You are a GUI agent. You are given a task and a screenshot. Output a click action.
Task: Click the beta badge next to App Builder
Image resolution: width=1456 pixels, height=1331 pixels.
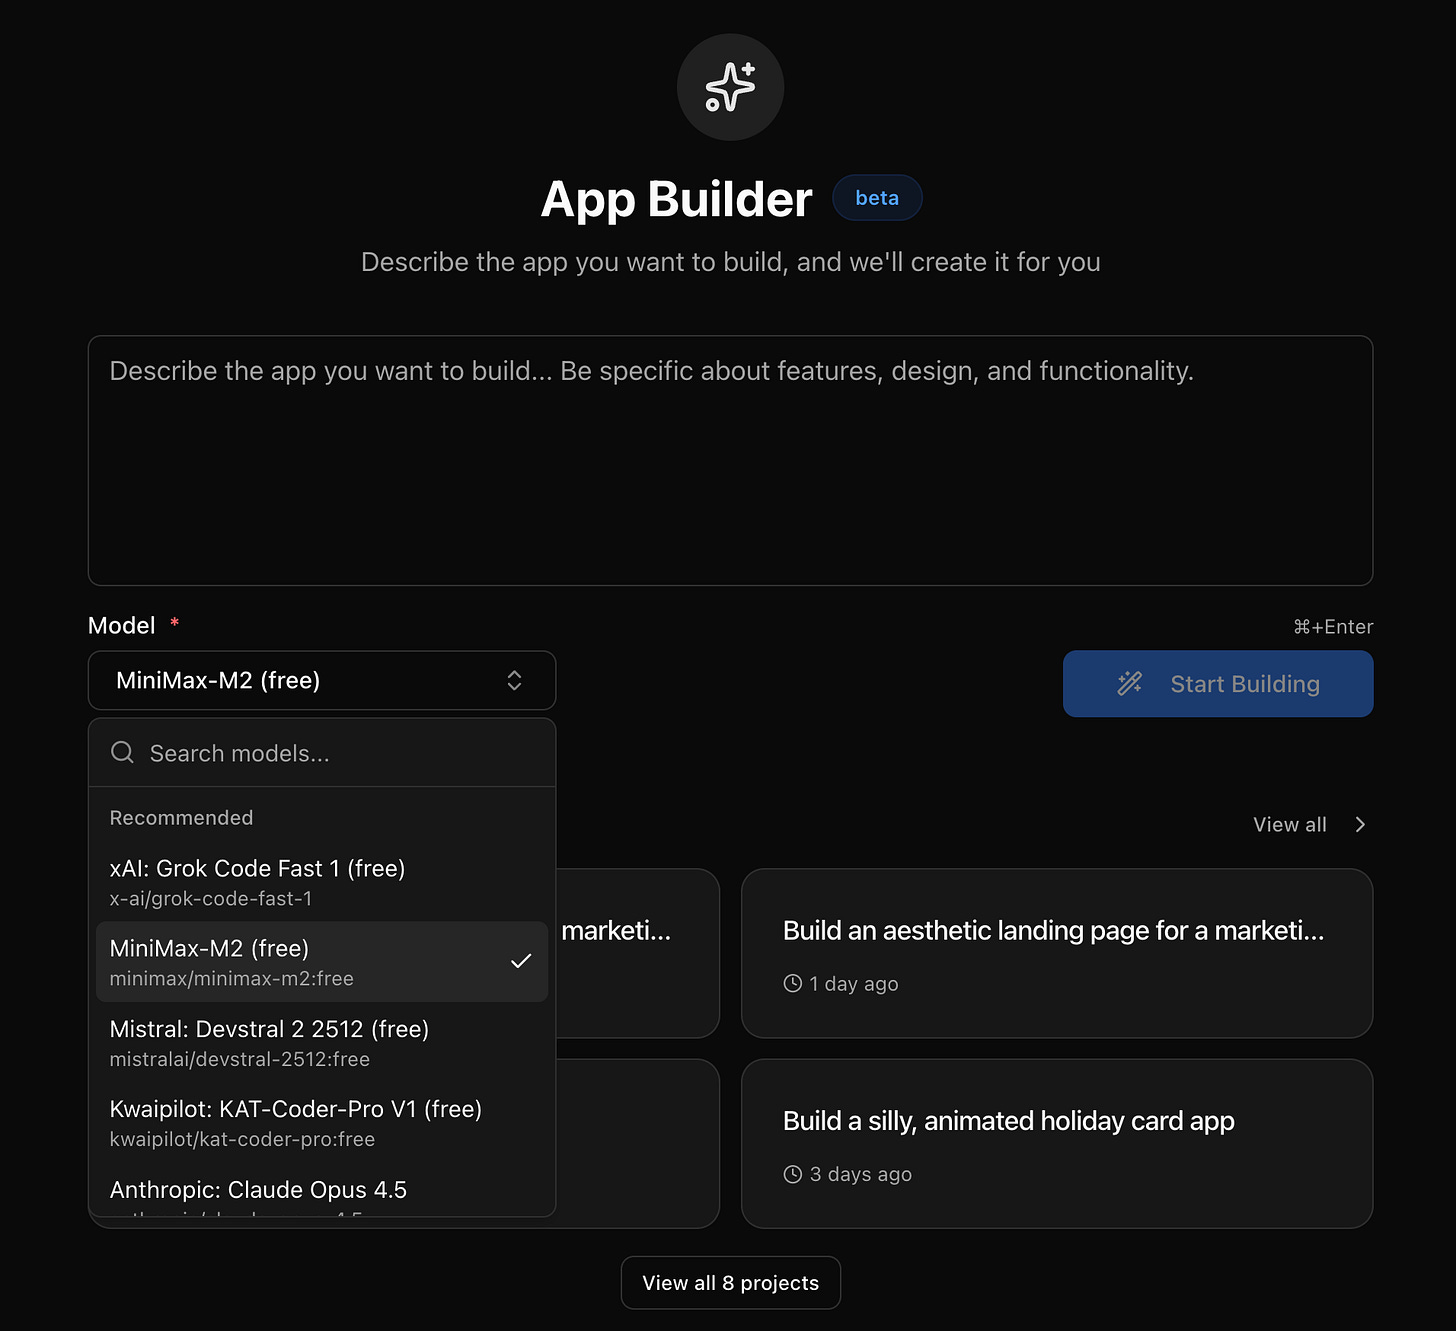(877, 198)
